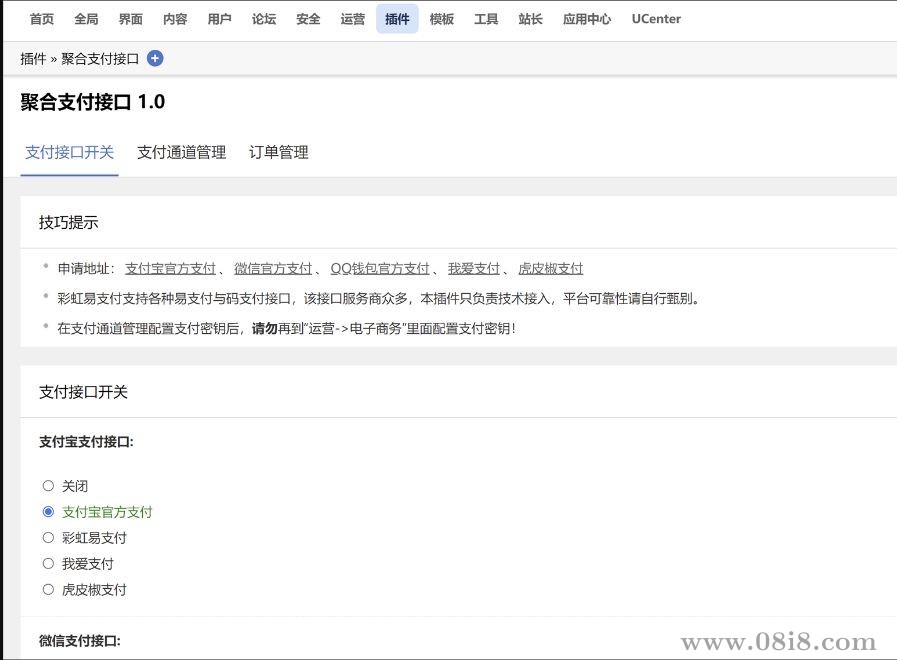Switch to the 订单管理 tab
This screenshot has height=660, width=897.
tap(278, 152)
